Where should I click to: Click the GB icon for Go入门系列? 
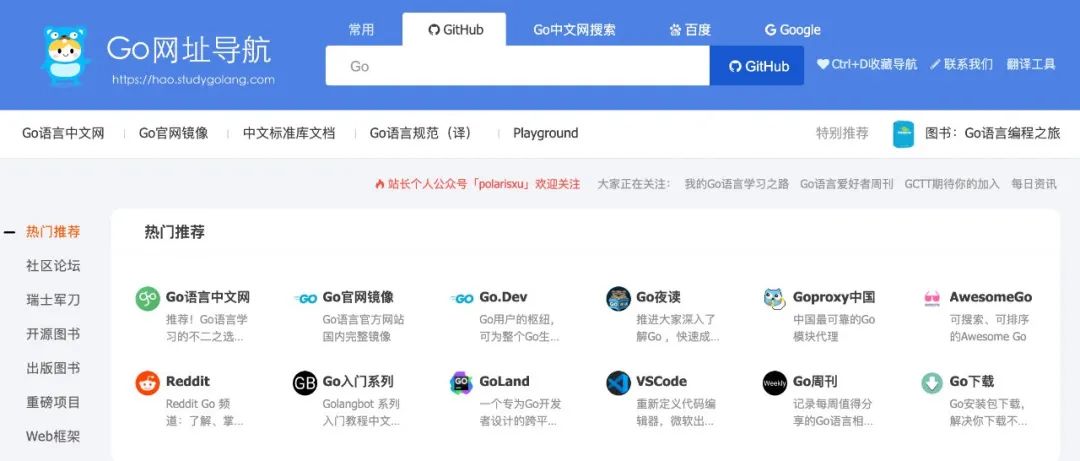click(305, 382)
